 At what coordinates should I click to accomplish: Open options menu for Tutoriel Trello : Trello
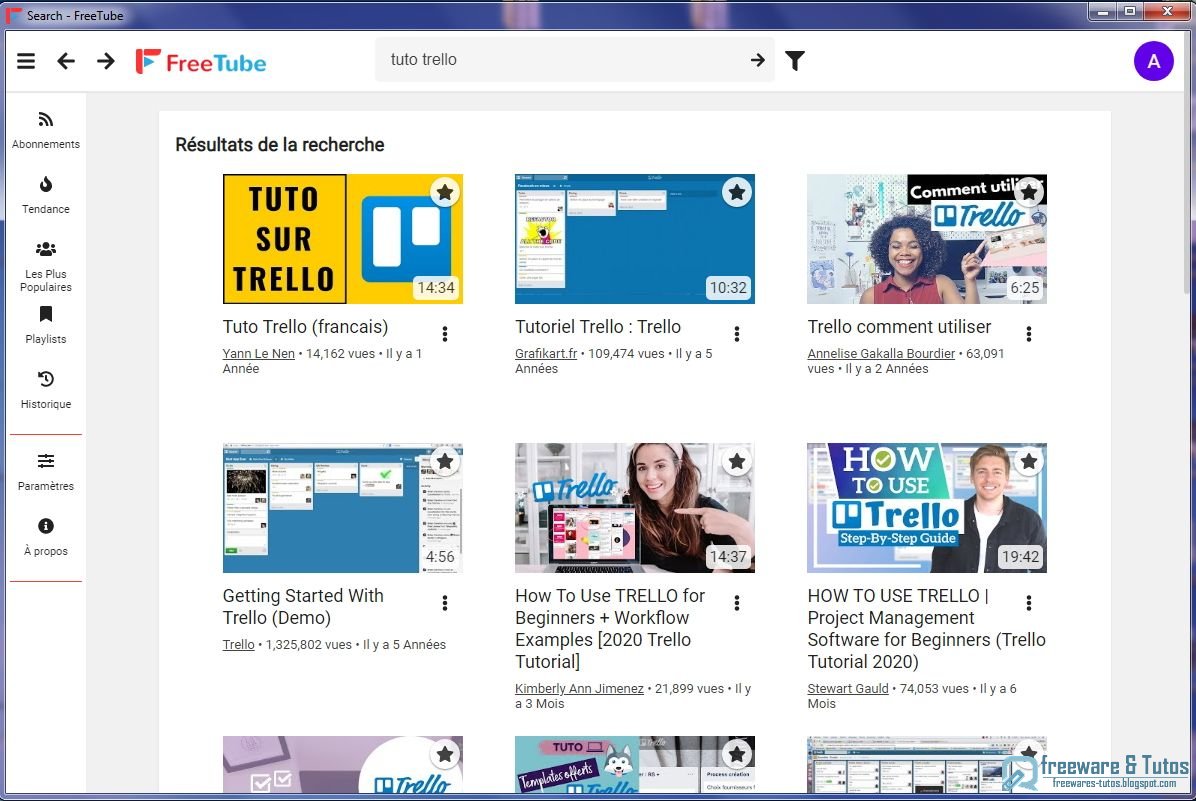(x=736, y=333)
